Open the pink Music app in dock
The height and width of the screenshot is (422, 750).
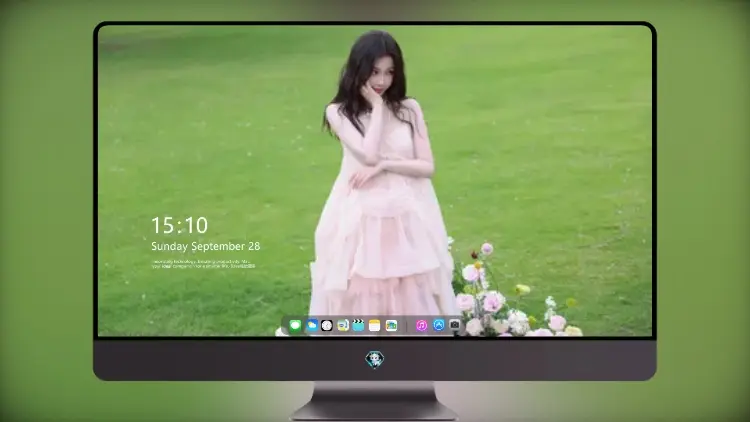[421, 326]
